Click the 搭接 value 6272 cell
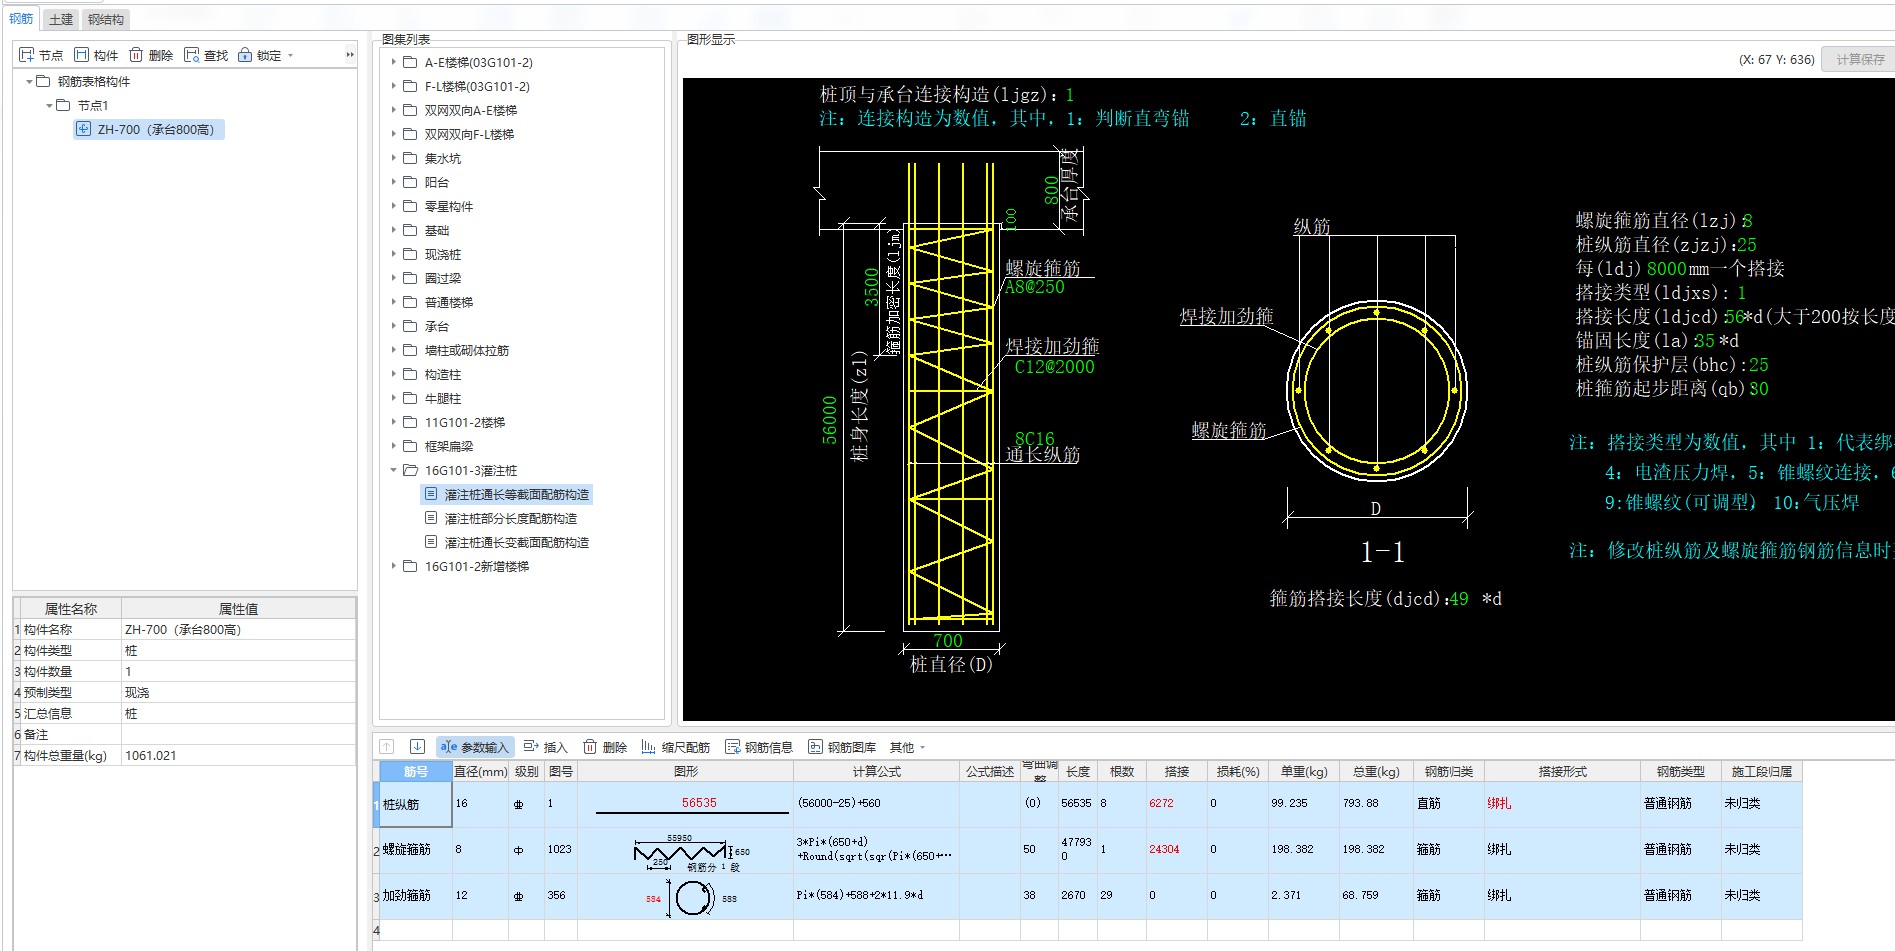This screenshot has height=951, width=1895. click(x=1176, y=804)
